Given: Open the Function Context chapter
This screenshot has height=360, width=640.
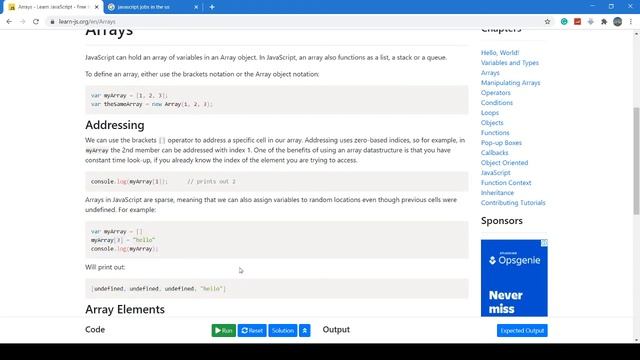Looking at the screenshot, I should click(506, 183).
